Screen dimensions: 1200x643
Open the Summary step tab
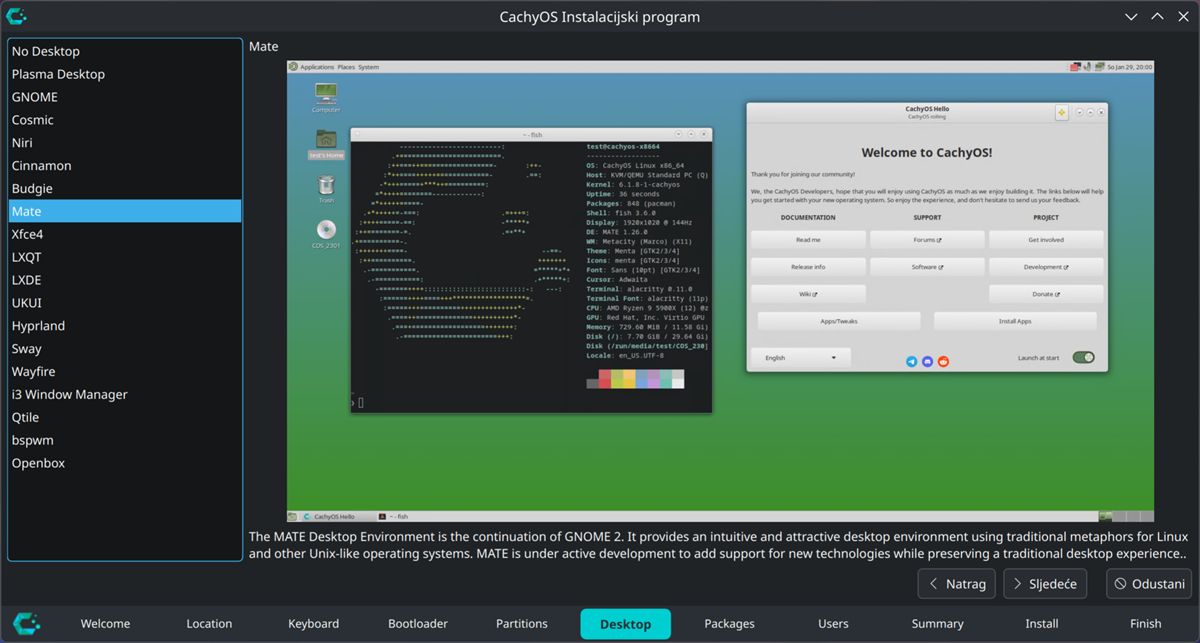point(937,623)
